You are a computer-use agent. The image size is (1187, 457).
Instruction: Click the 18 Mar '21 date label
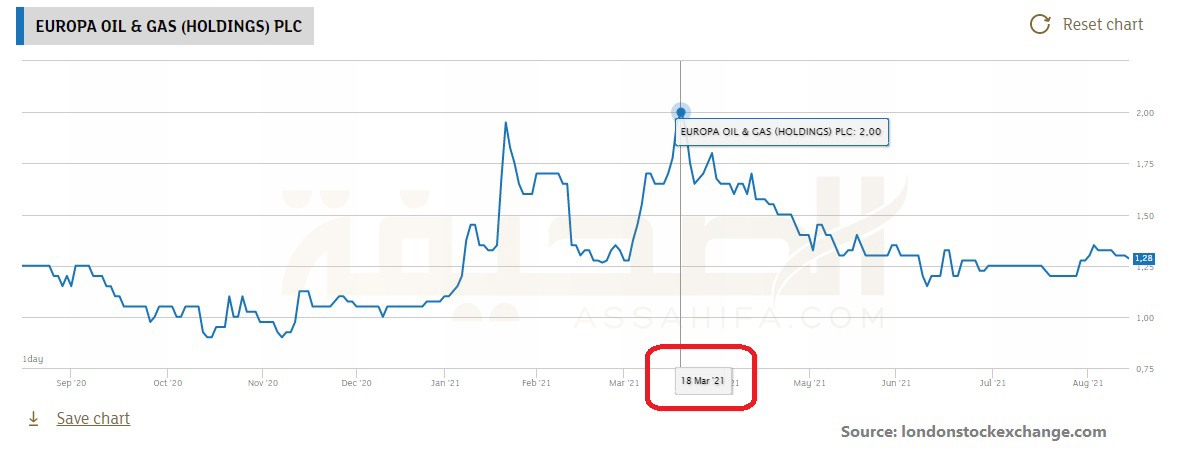(x=702, y=381)
